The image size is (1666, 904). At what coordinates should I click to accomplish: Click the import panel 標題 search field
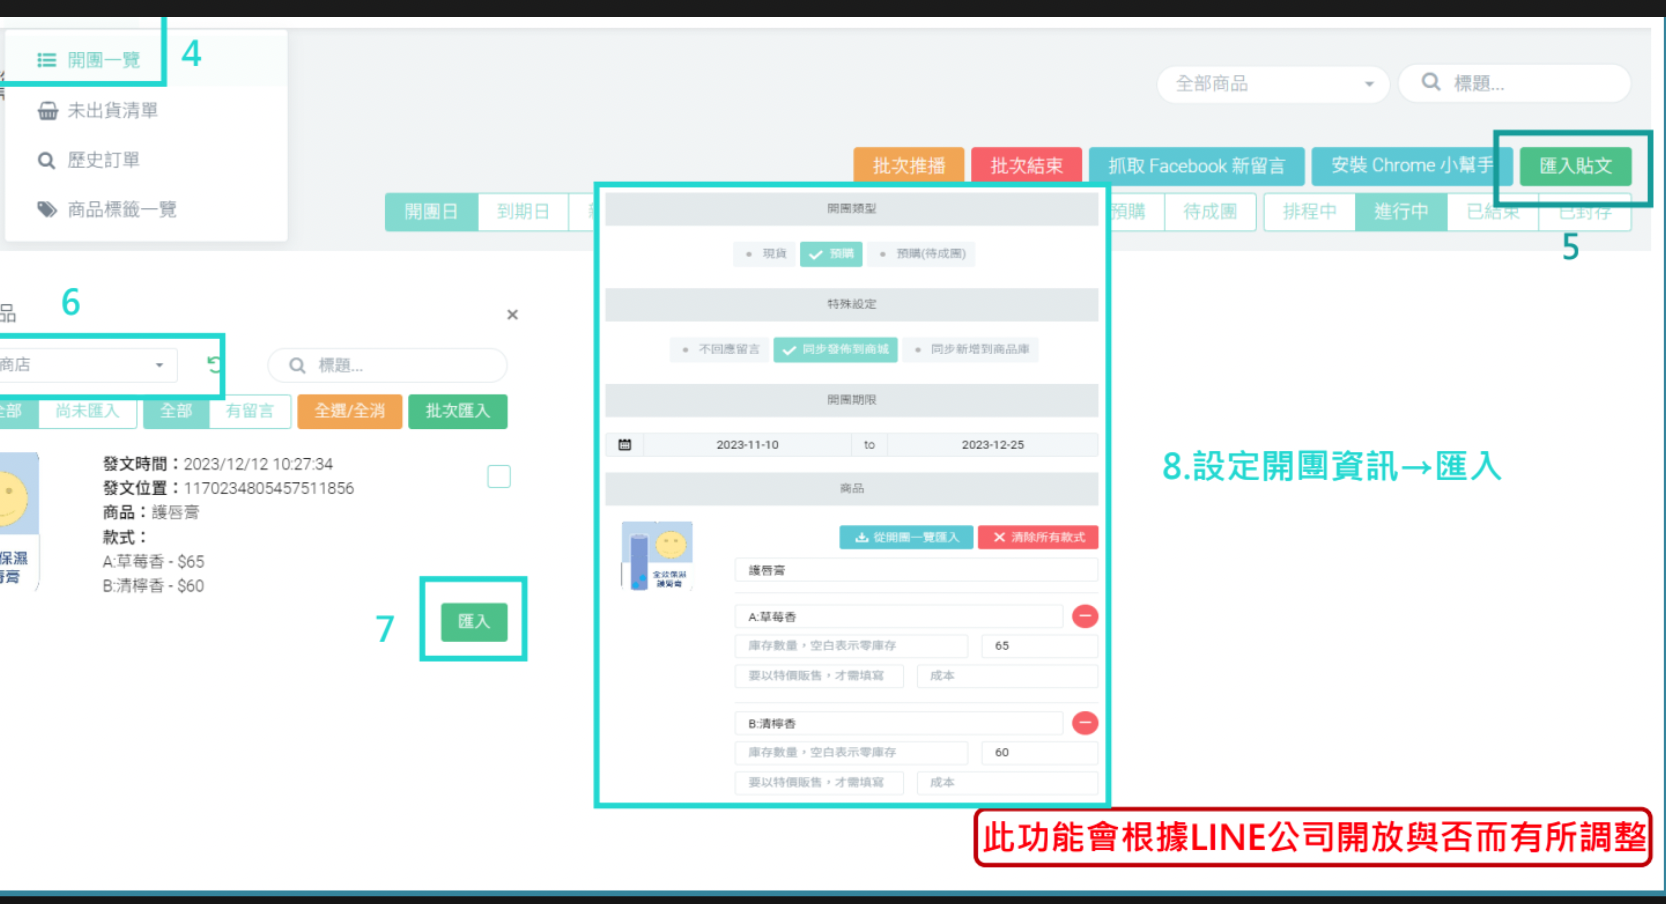[x=387, y=365]
